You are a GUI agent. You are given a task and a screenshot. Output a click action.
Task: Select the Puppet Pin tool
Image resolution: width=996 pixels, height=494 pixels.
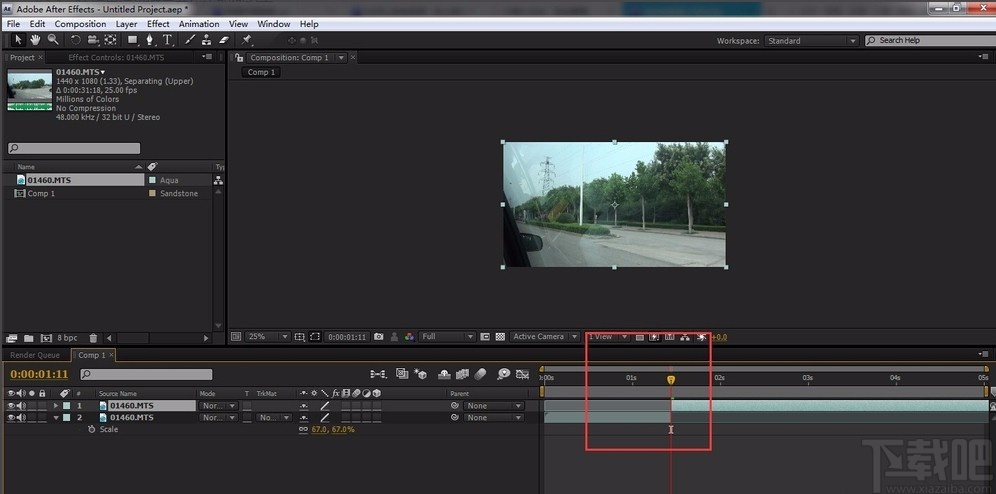tap(246, 39)
